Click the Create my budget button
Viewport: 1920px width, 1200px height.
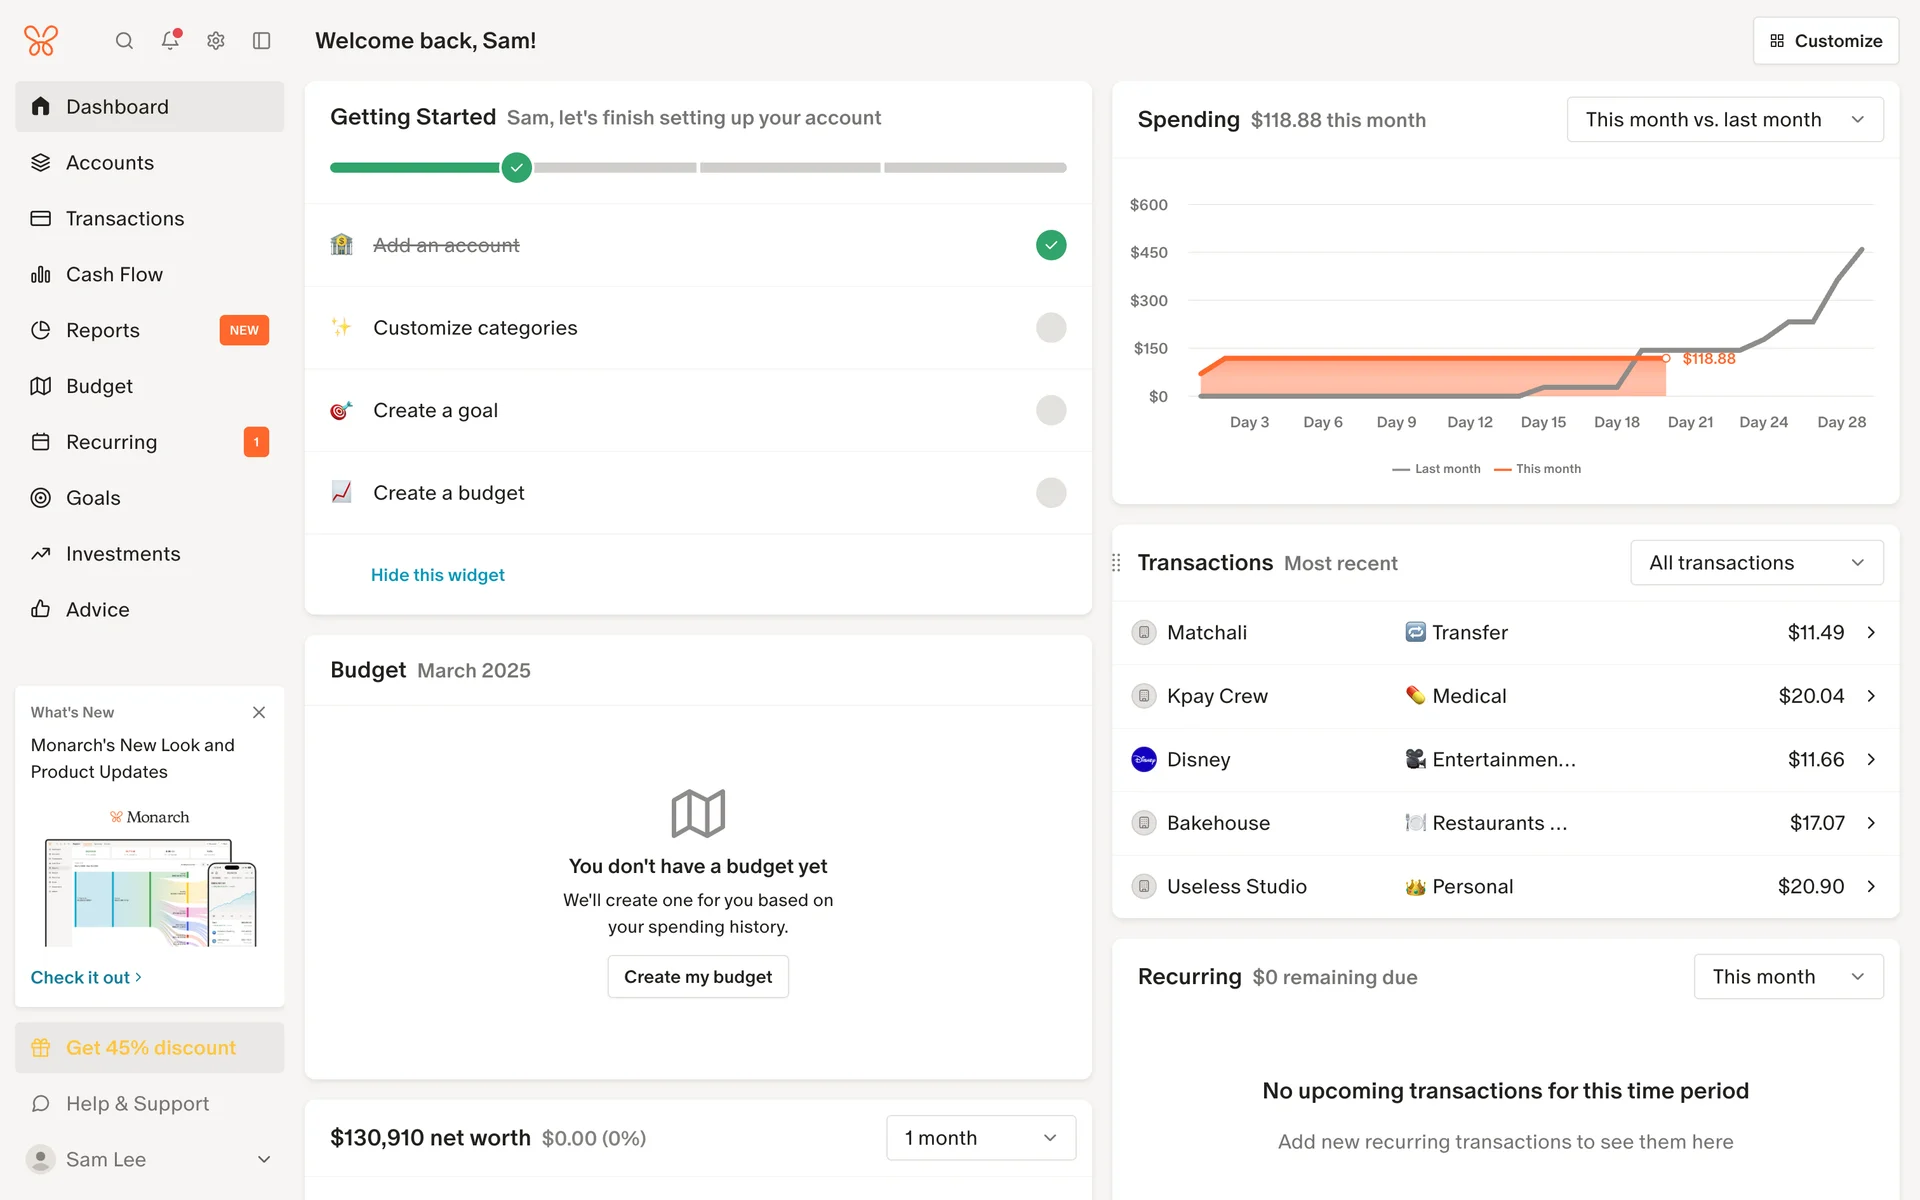[698, 977]
